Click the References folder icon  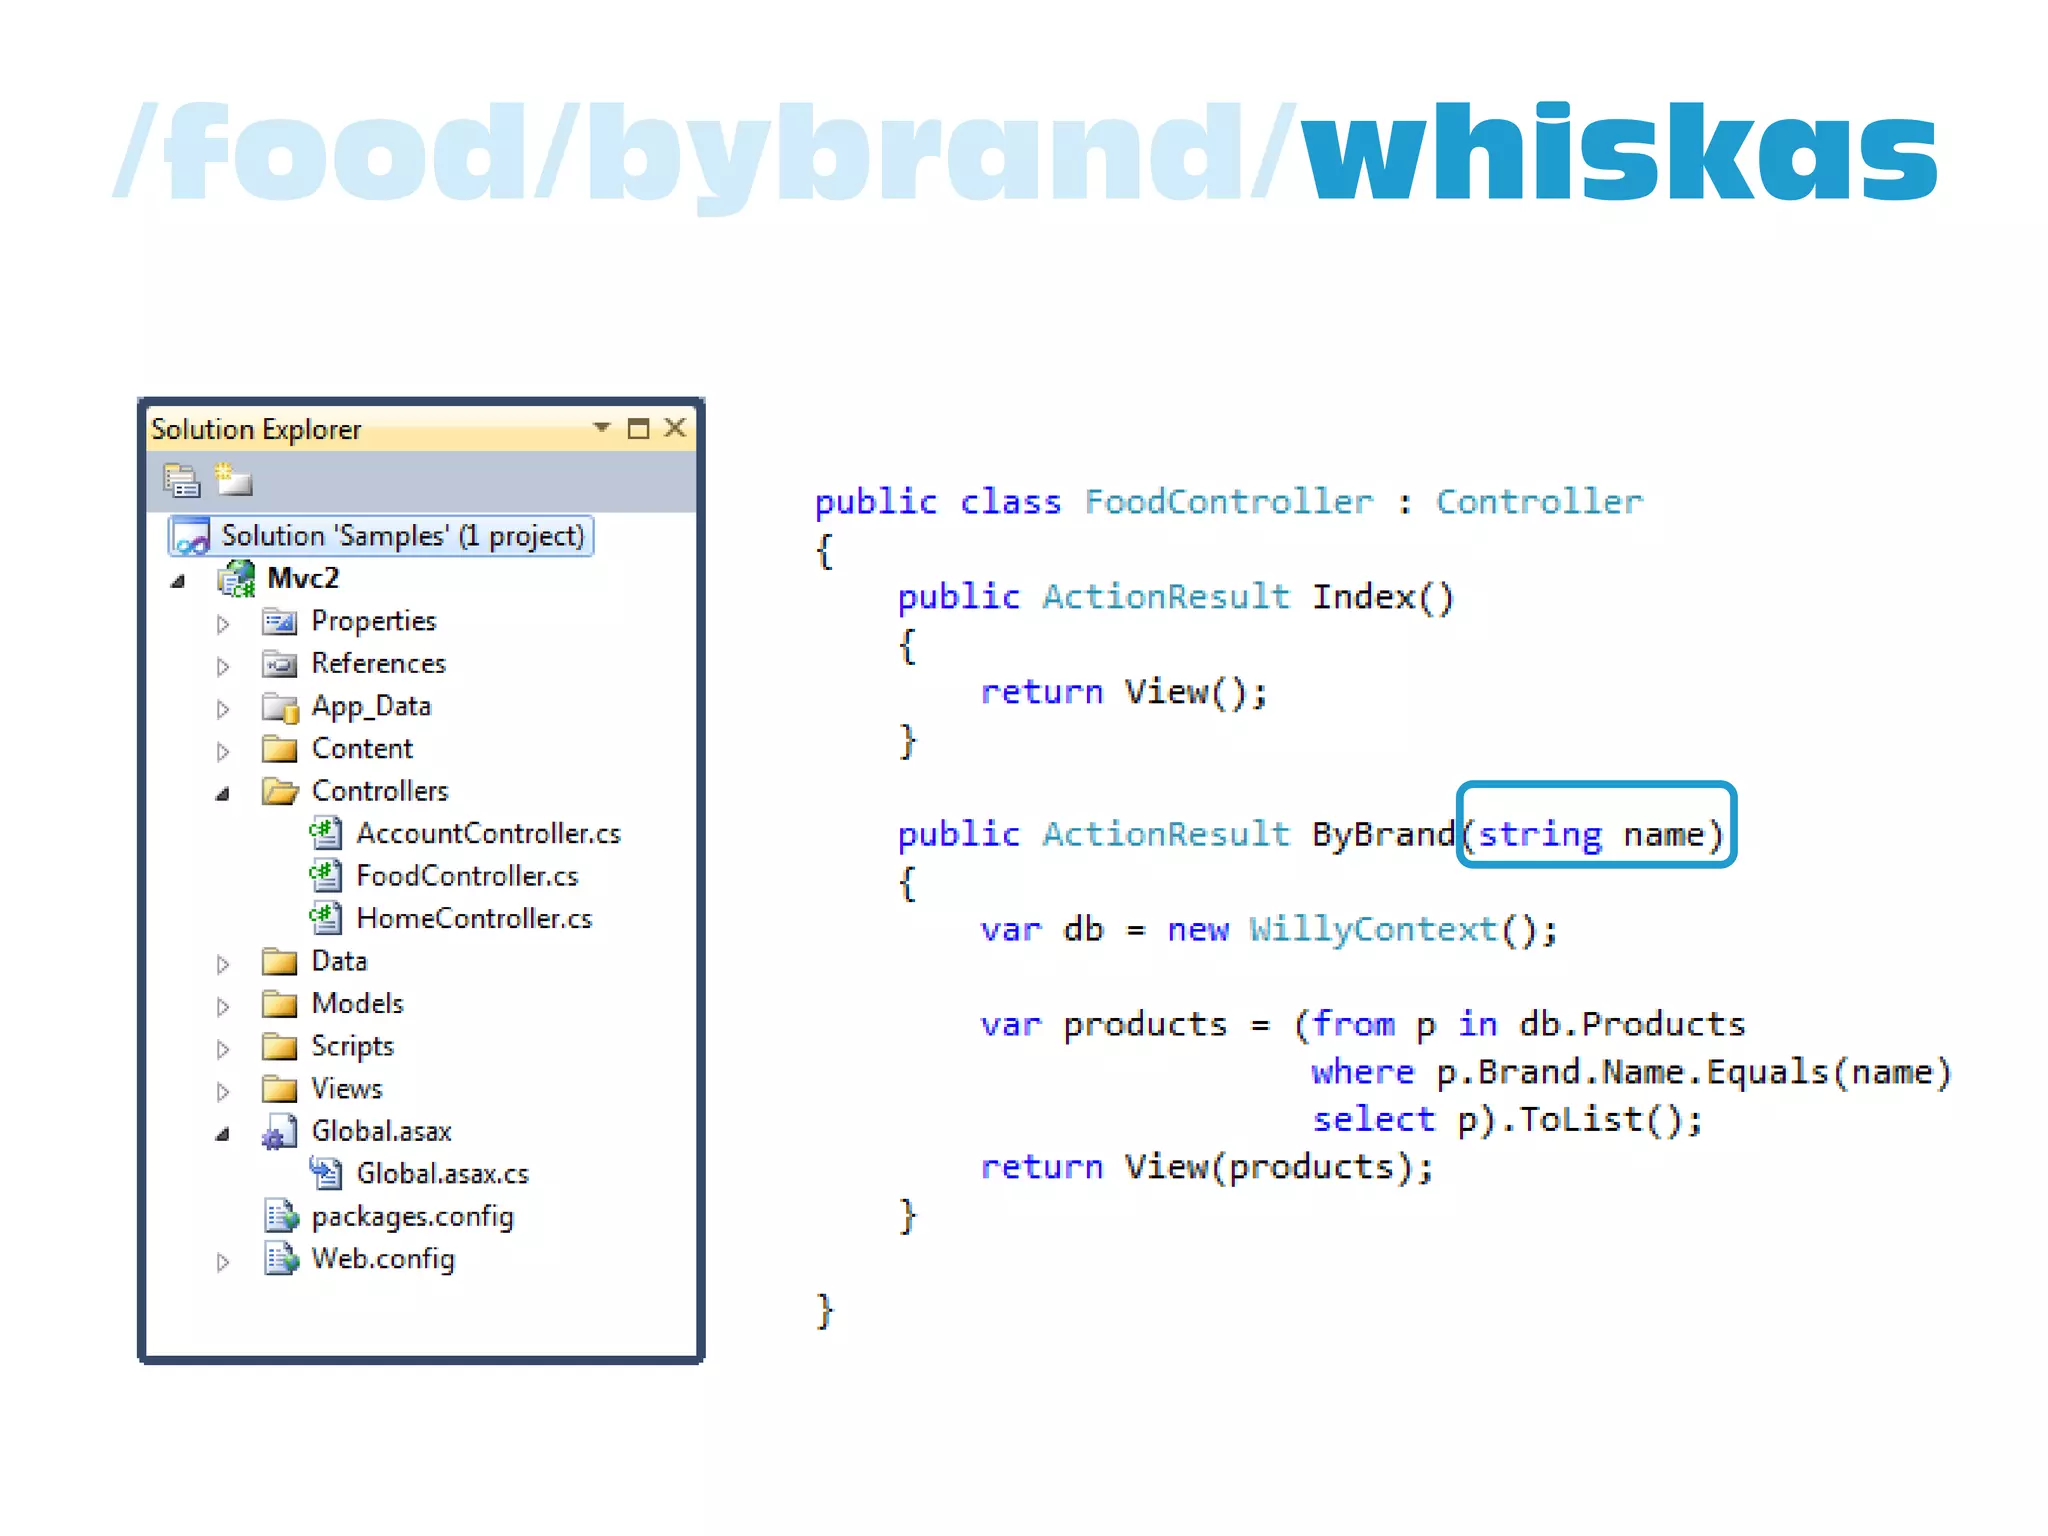[280, 664]
